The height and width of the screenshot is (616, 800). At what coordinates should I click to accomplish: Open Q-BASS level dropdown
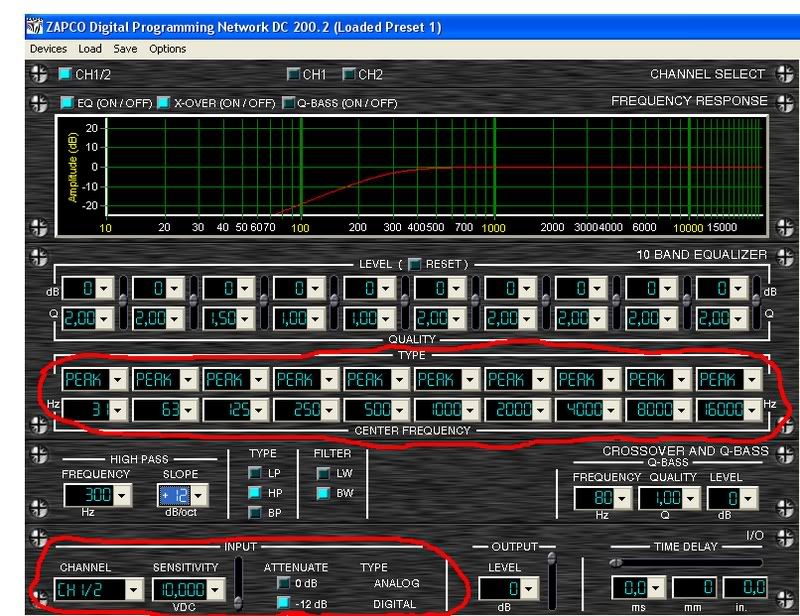click(x=747, y=498)
